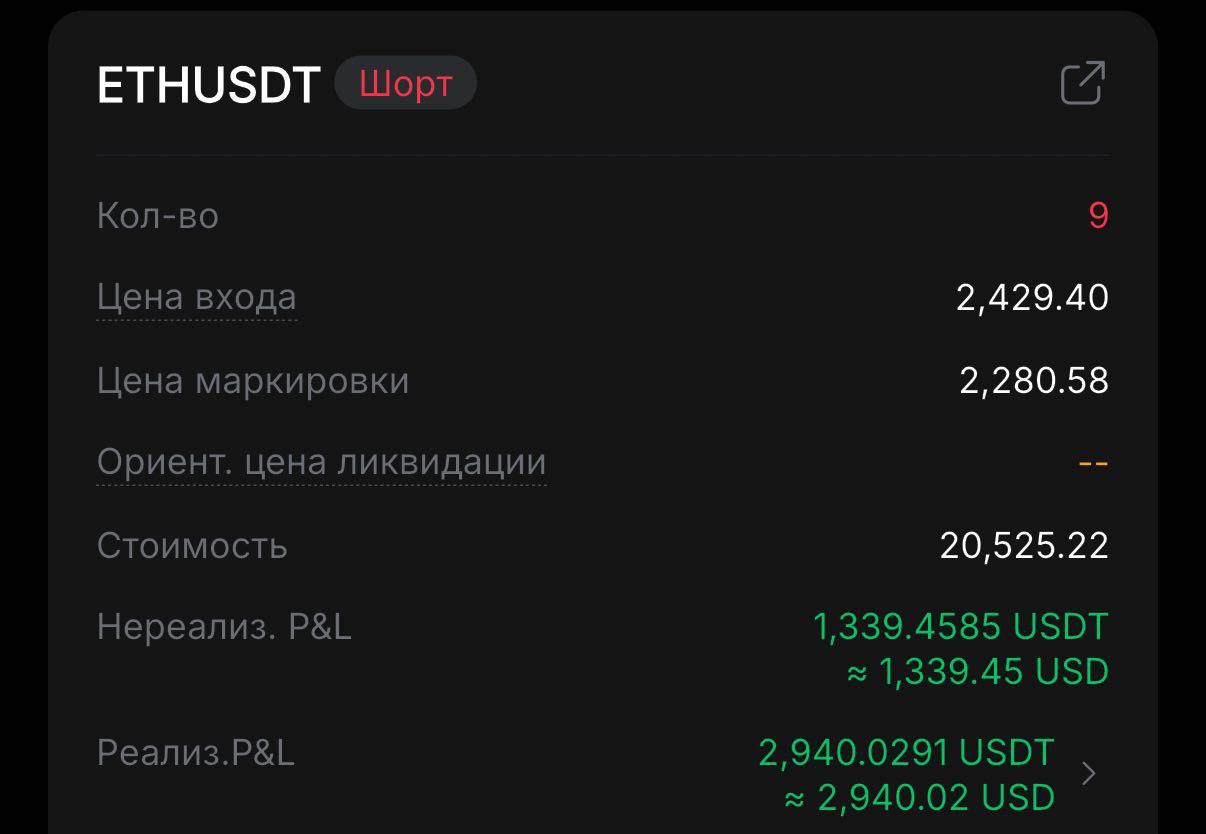Image resolution: width=1206 pixels, height=834 pixels.
Task: Click the Цена маркировки label
Action: (255, 380)
